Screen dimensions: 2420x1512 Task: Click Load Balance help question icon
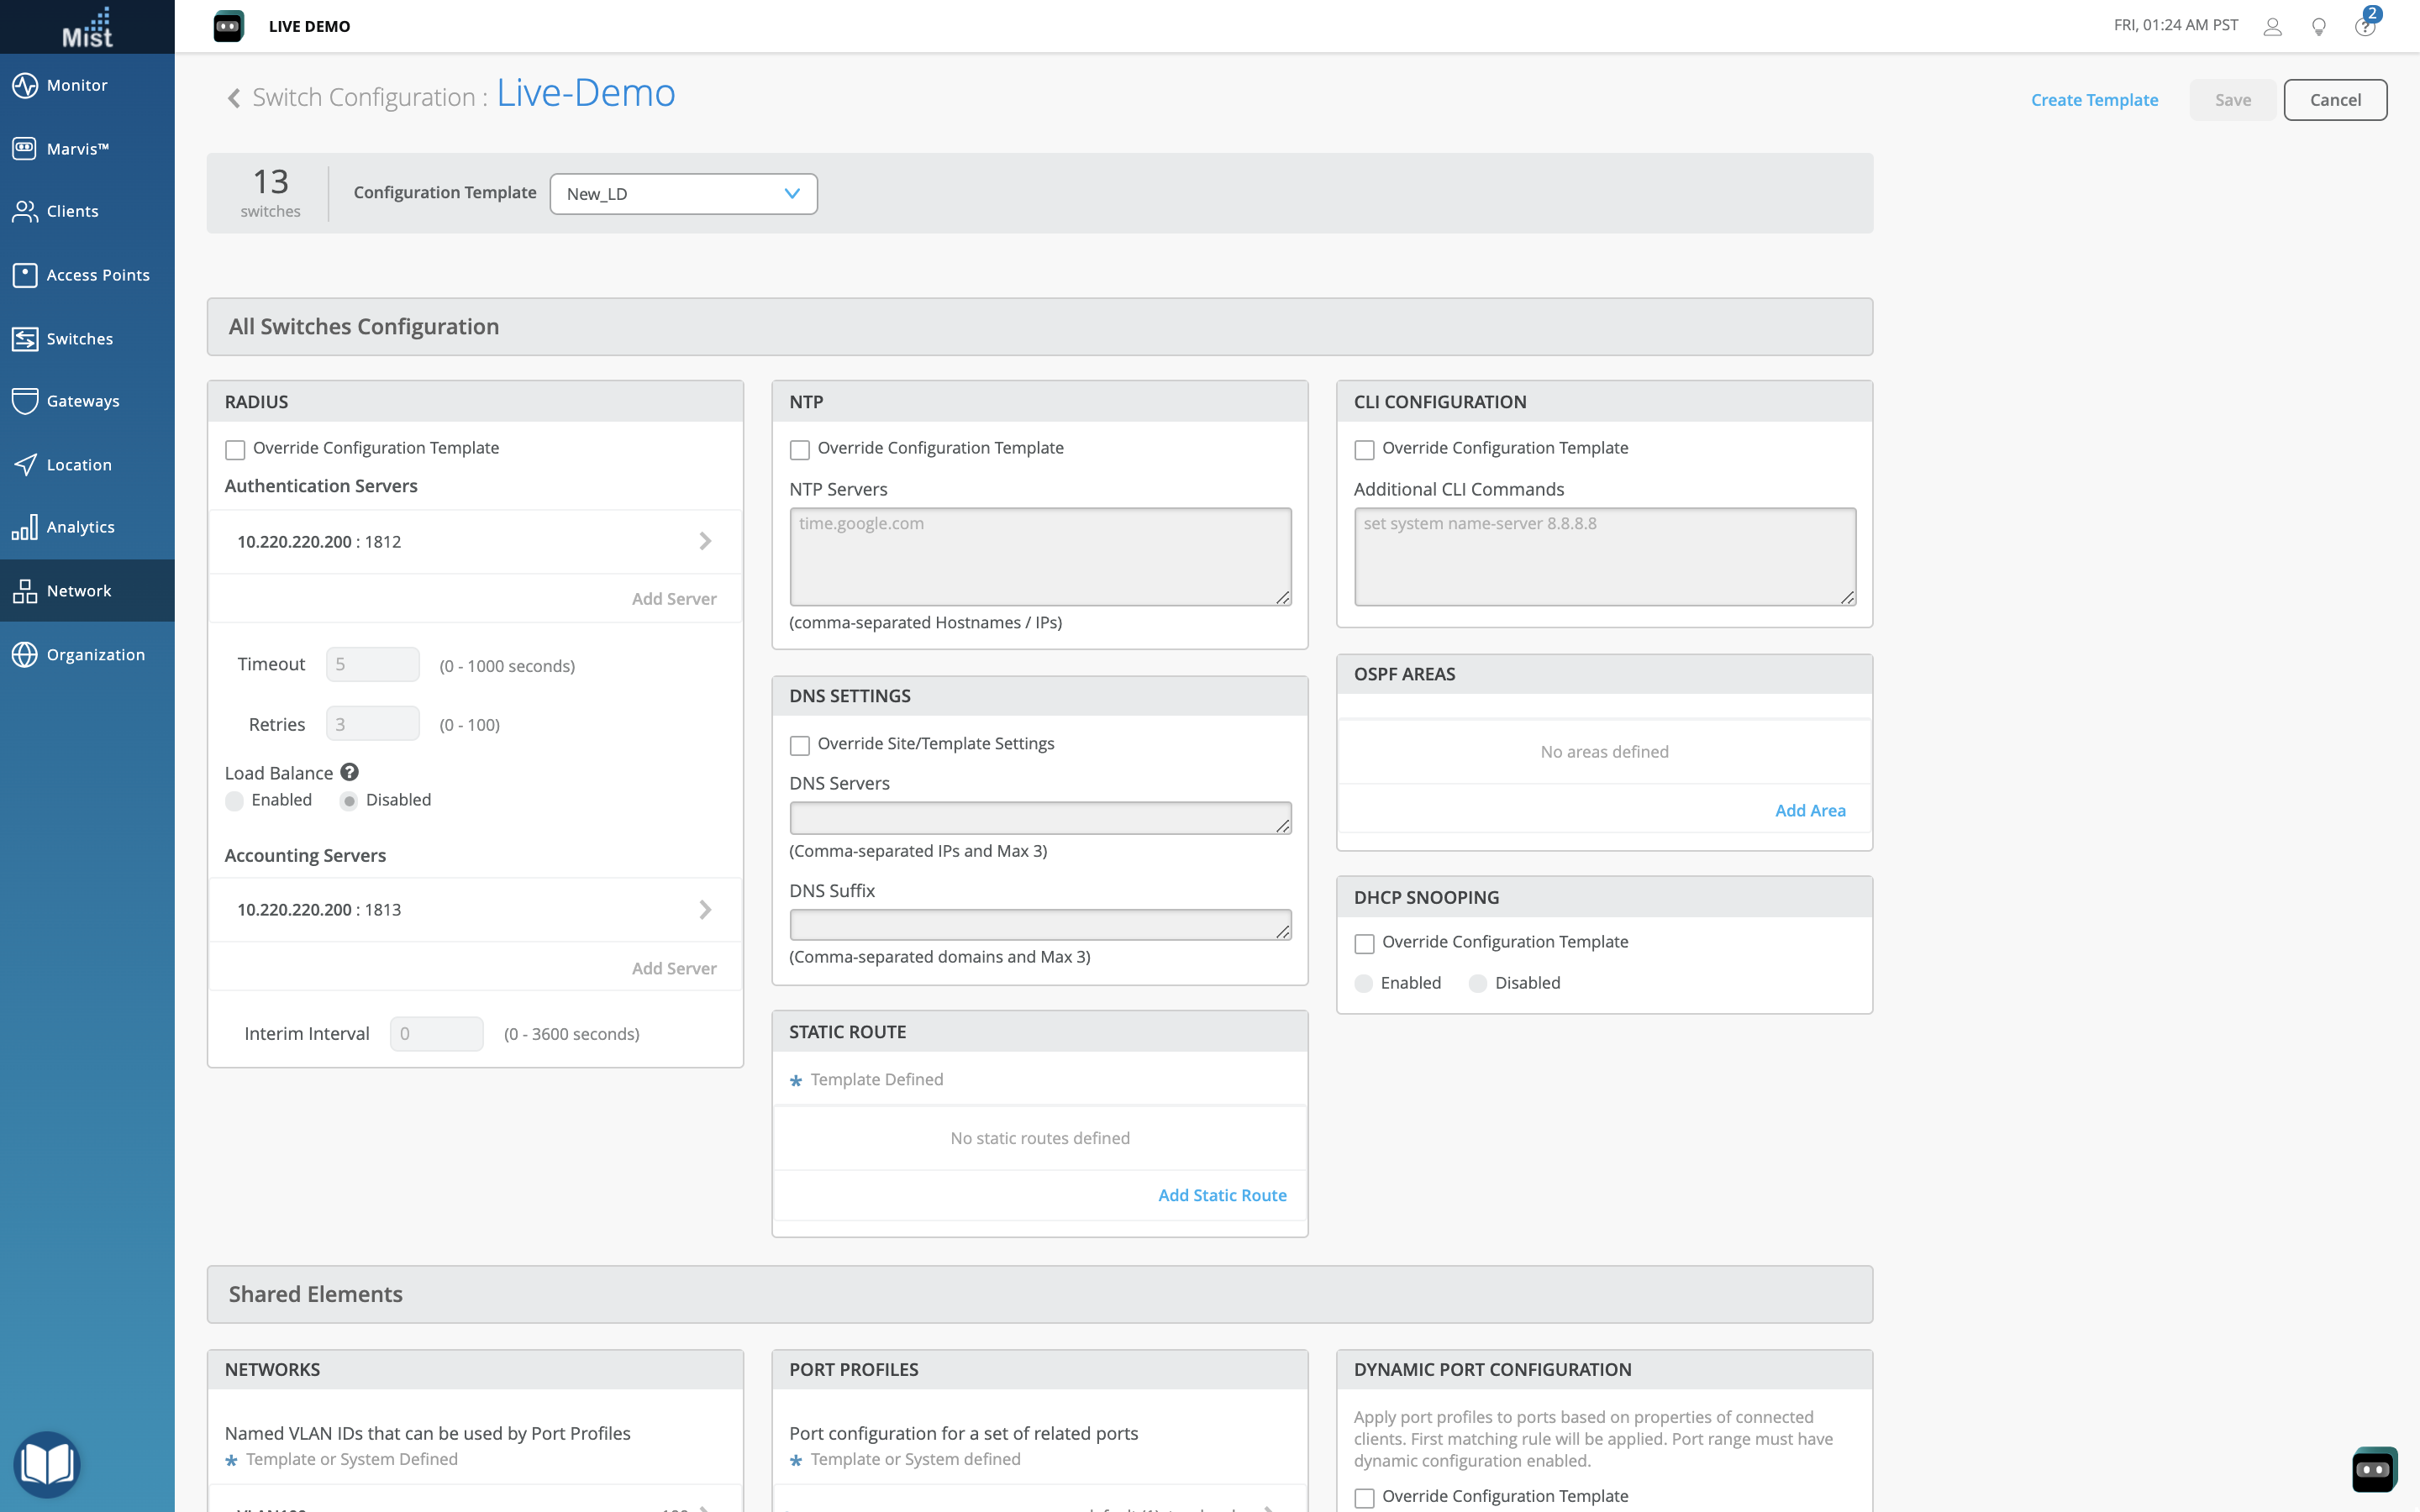click(x=349, y=772)
